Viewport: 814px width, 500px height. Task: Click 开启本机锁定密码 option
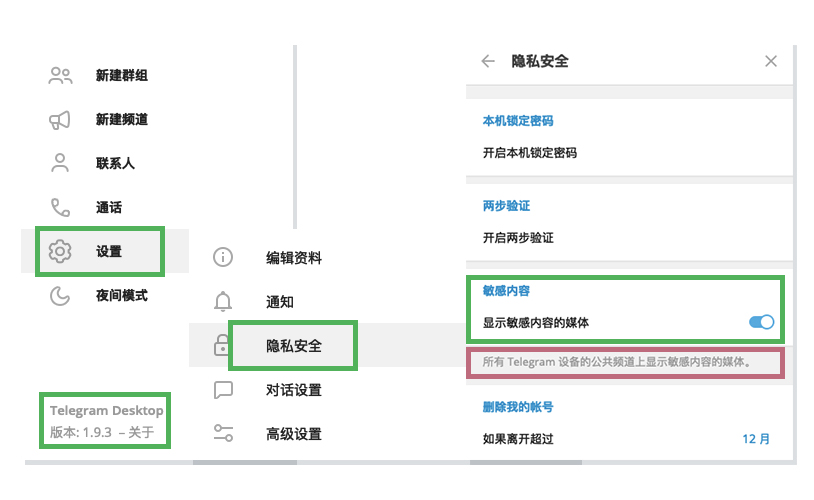(x=530, y=153)
